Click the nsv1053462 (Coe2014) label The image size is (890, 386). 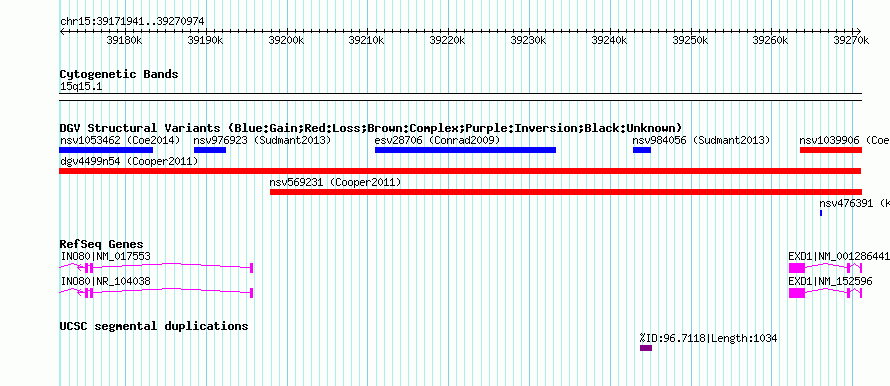tap(120, 140)
